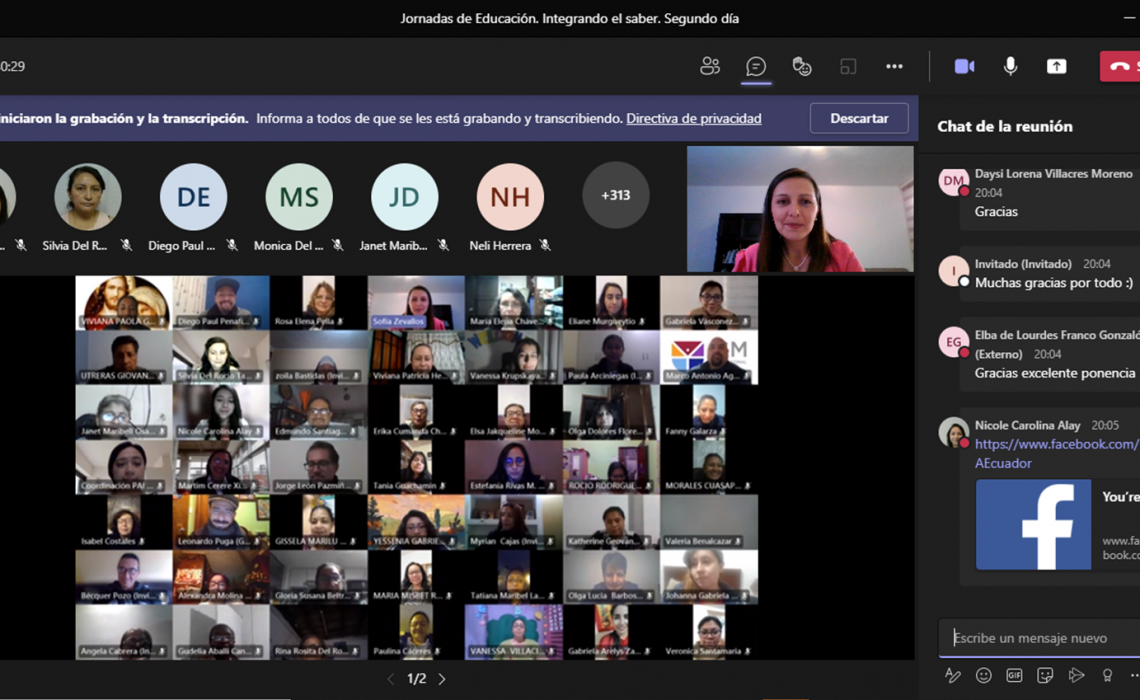
Task: Go to previous page of video grid
Action: coord(391,679)
